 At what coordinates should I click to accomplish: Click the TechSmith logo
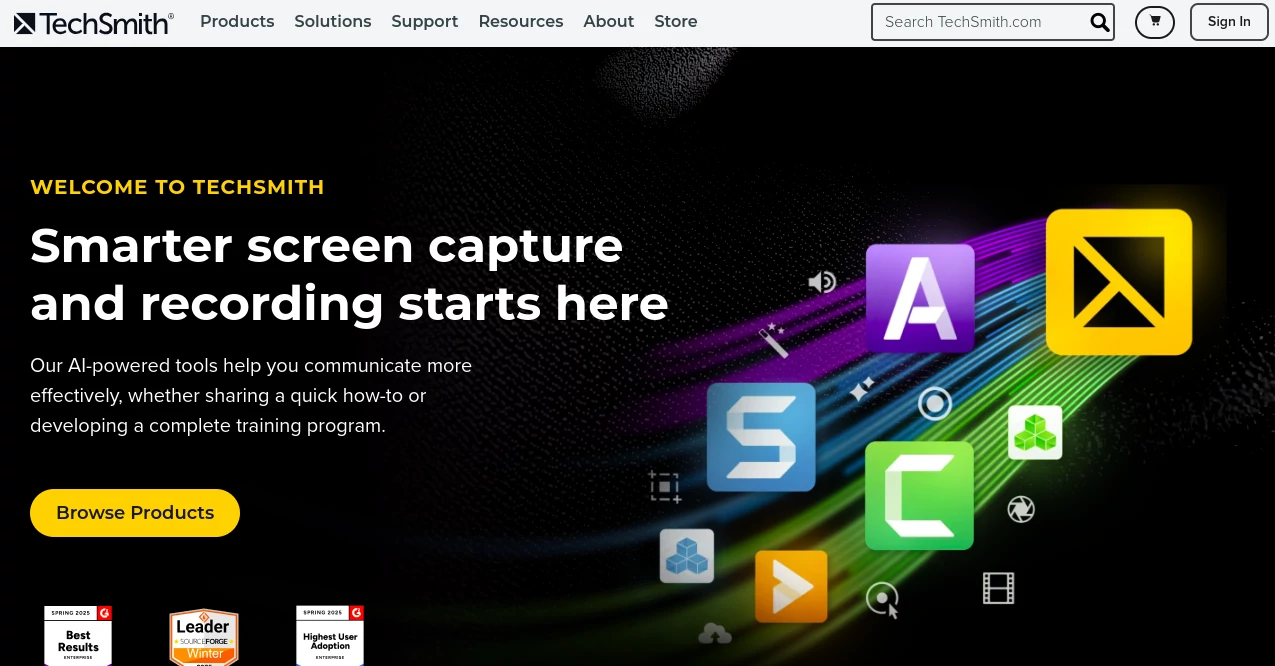[x=93, y=22]
